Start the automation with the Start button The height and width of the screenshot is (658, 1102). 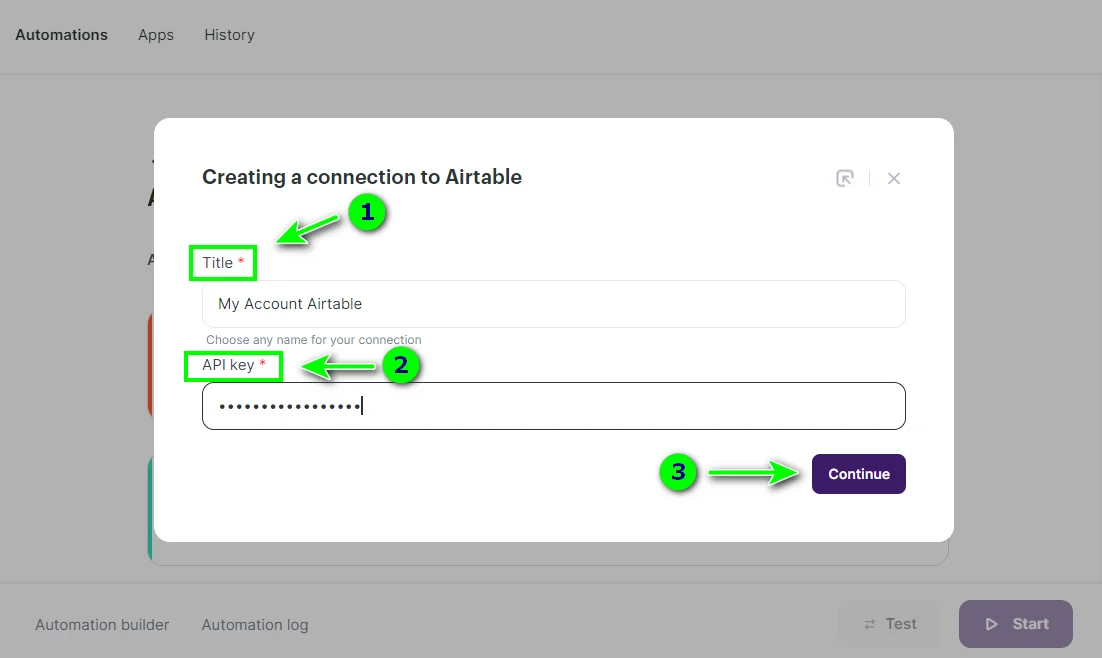click(1015, 624)
